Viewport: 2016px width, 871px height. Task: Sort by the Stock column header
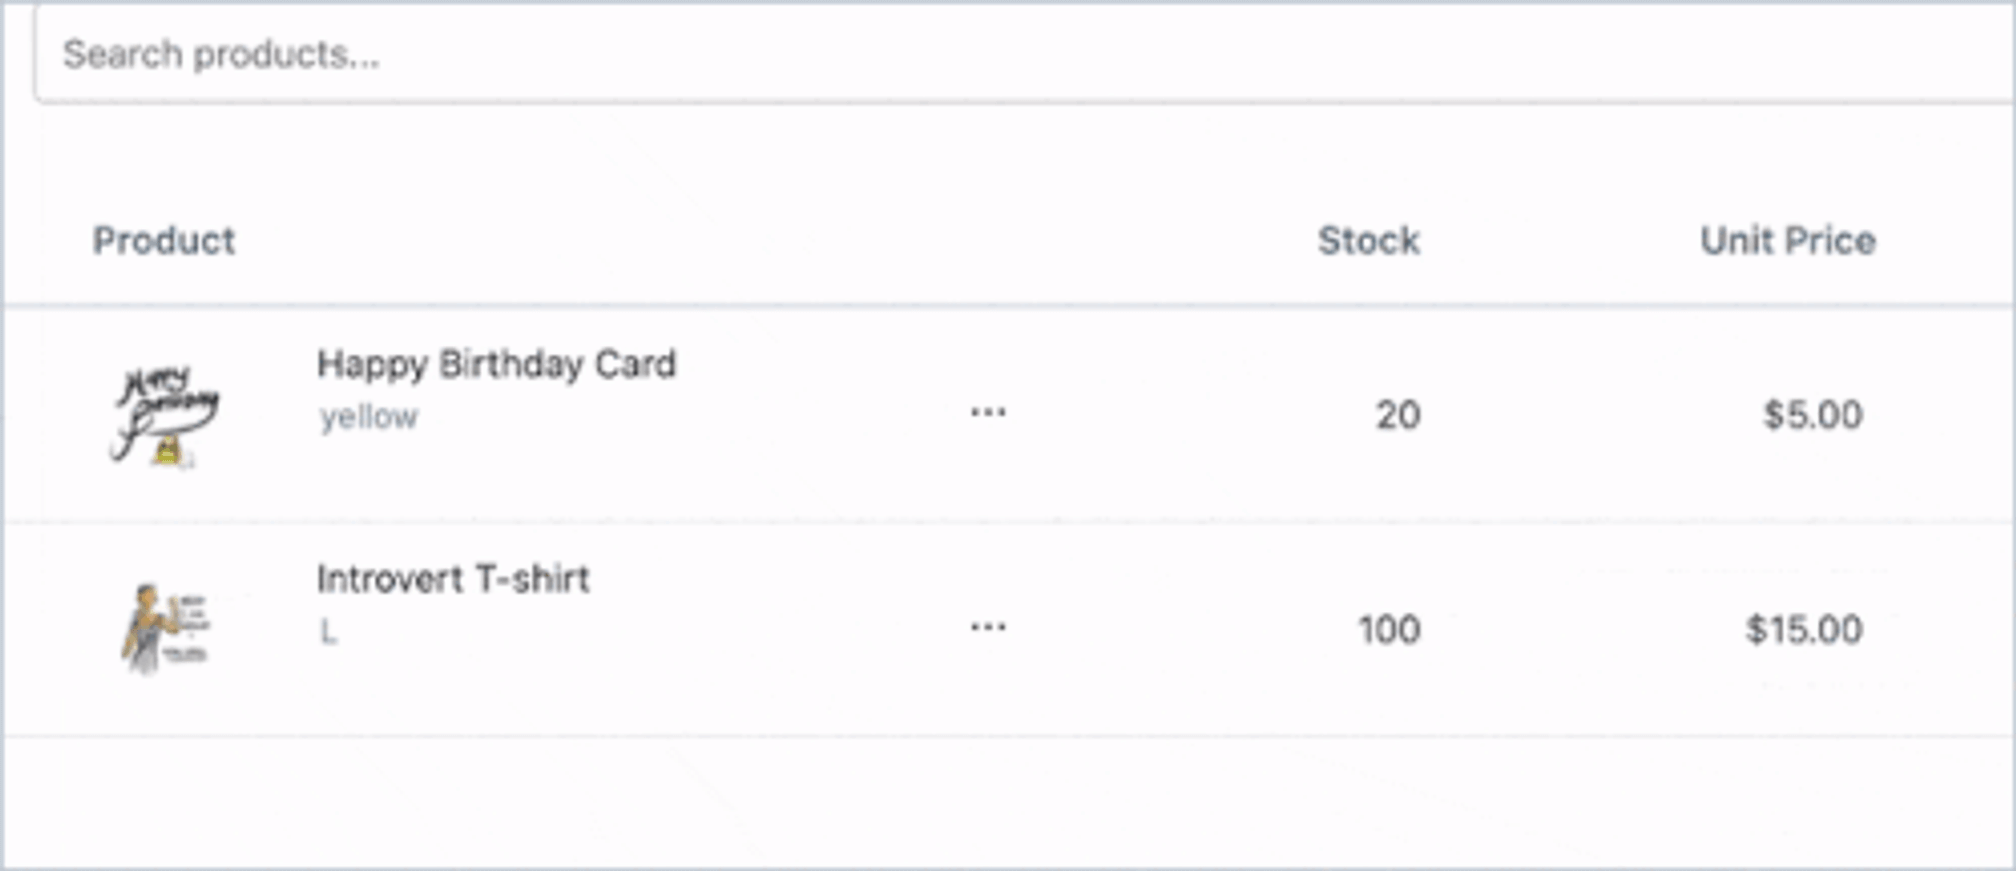click(x=1369, y=240)
